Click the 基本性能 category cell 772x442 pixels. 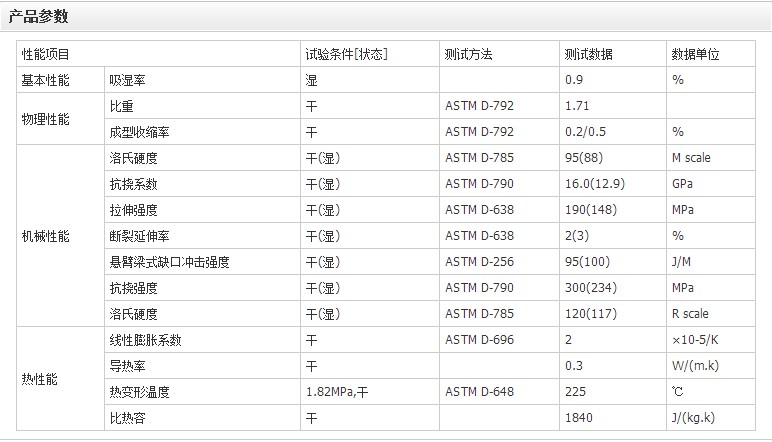click(x=46, y=80)
